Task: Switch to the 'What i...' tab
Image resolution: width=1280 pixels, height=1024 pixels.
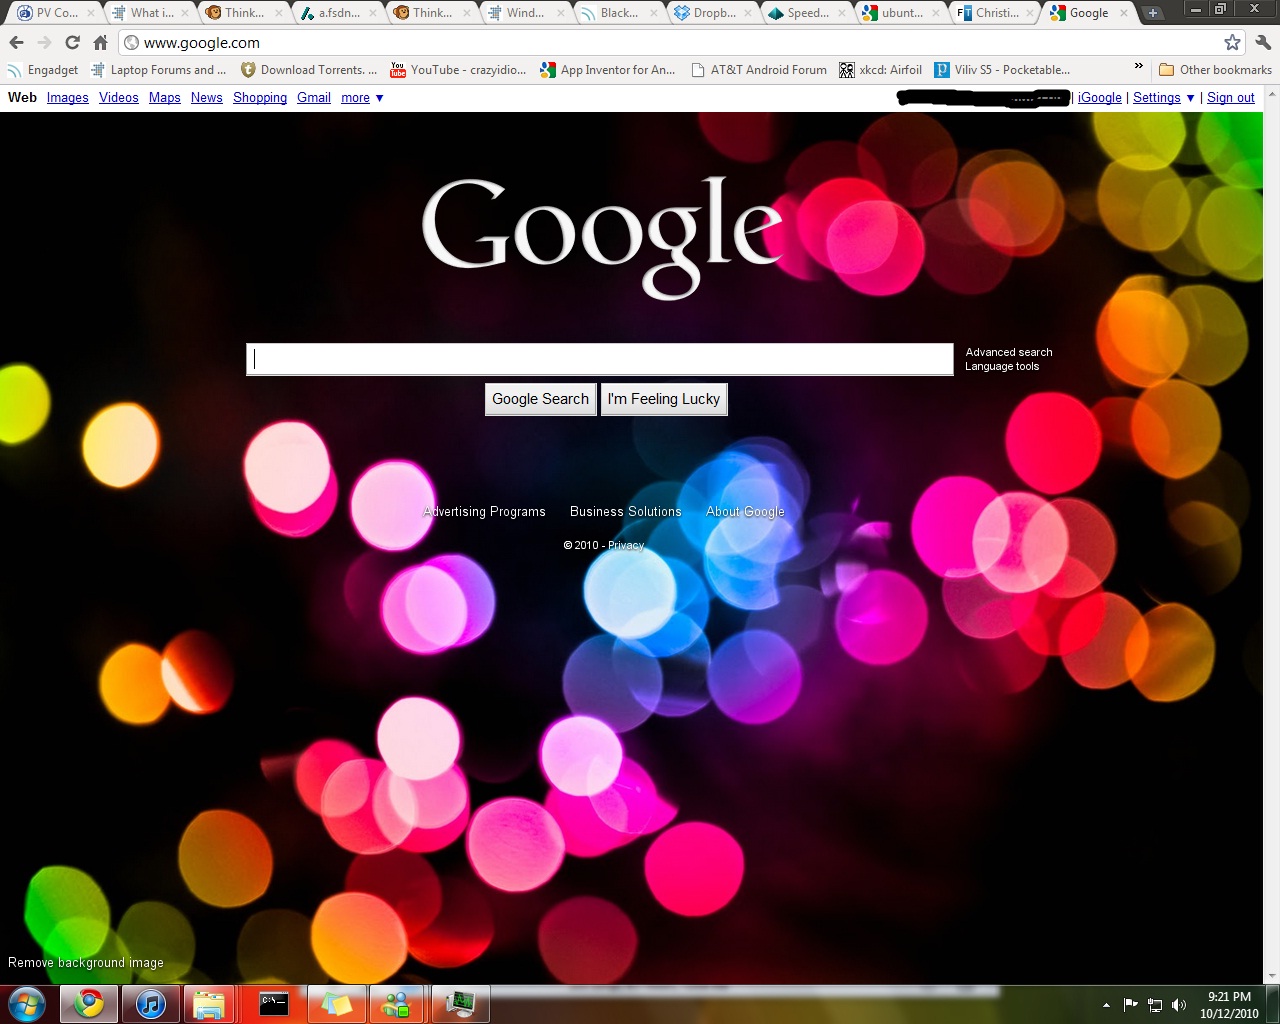Action: (150, 13)
